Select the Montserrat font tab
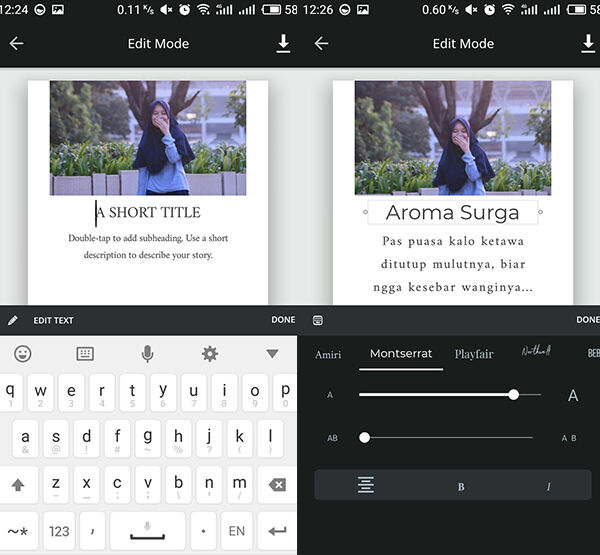The image size is (600, 555). click(x=401, y=353)
